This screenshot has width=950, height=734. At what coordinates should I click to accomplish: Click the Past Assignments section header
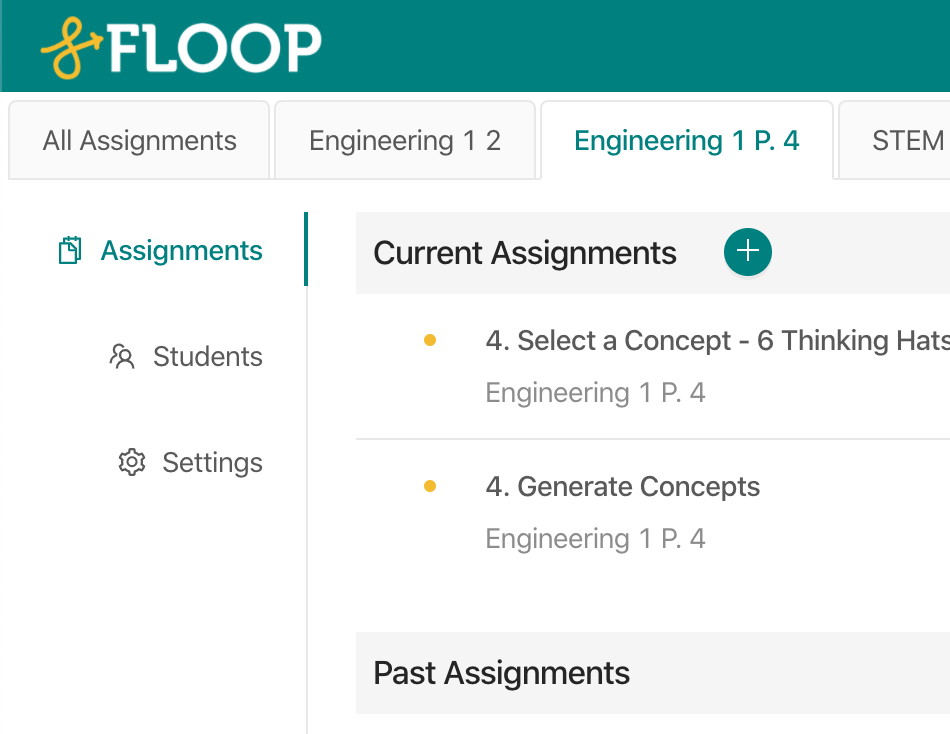(502, 673)
